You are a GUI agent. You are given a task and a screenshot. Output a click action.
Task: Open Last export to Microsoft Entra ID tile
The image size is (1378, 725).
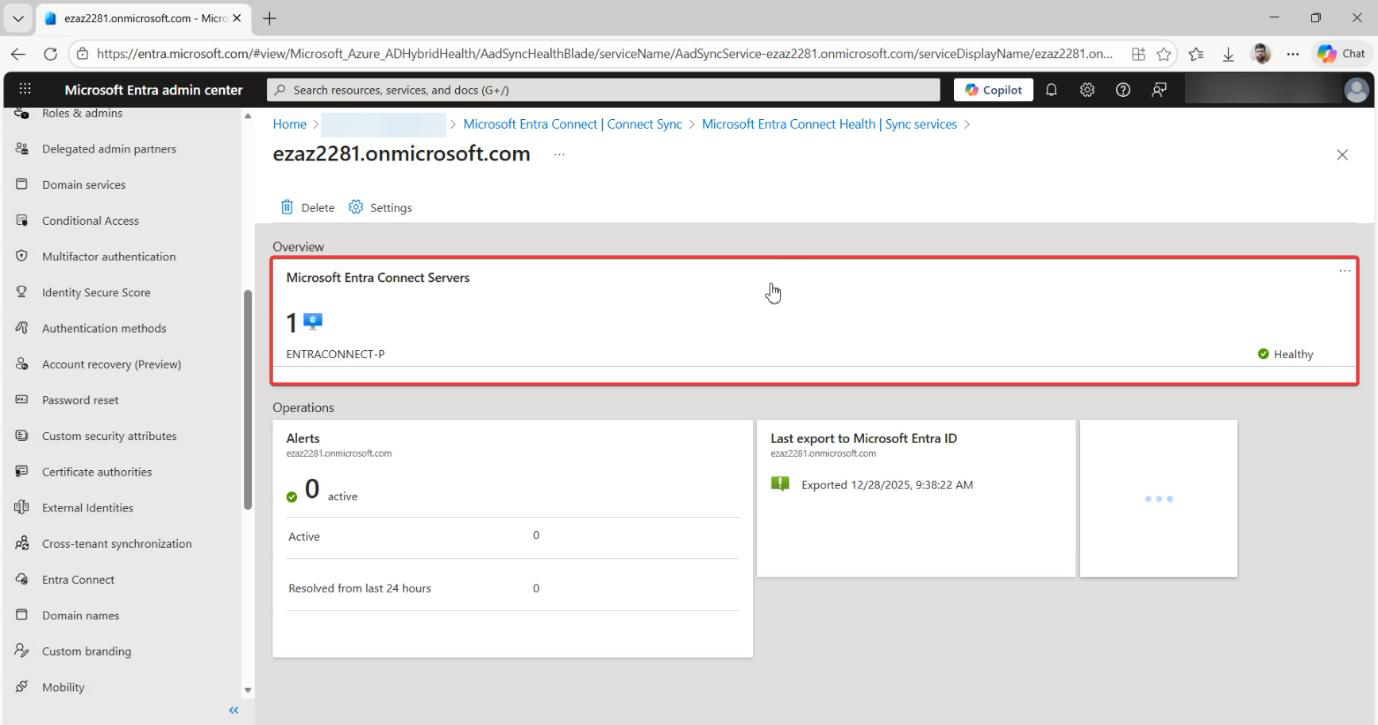tap(916, 498)
